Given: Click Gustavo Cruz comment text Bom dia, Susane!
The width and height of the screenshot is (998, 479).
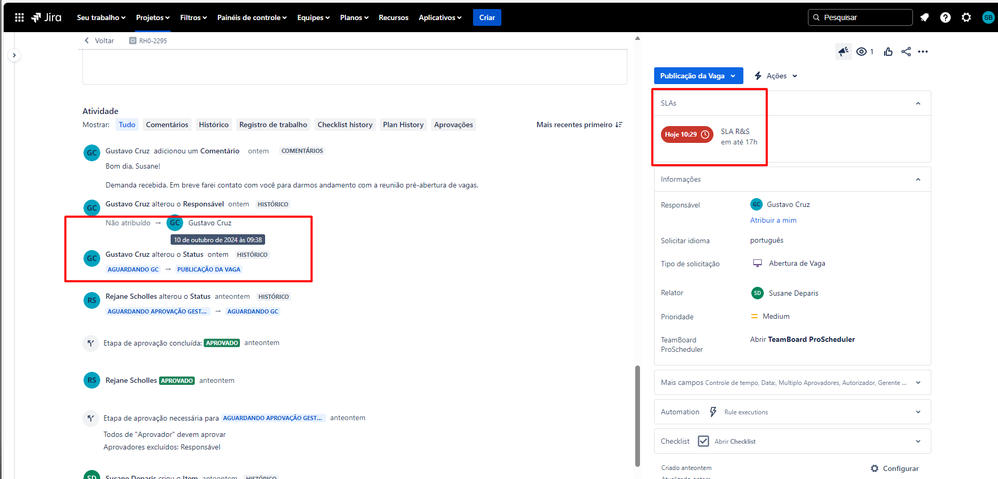Looking at the screenshot, I should [x=133, y=167].
